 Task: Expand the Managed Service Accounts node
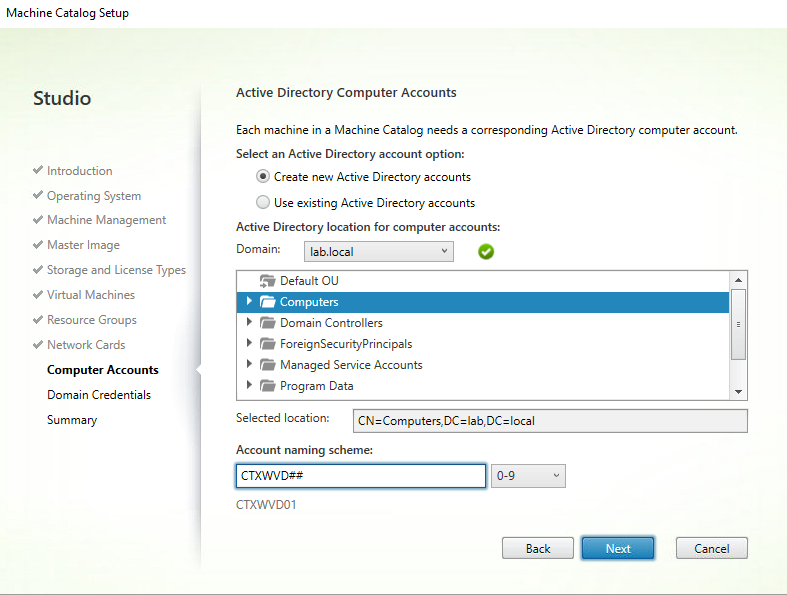coord(249,365)
